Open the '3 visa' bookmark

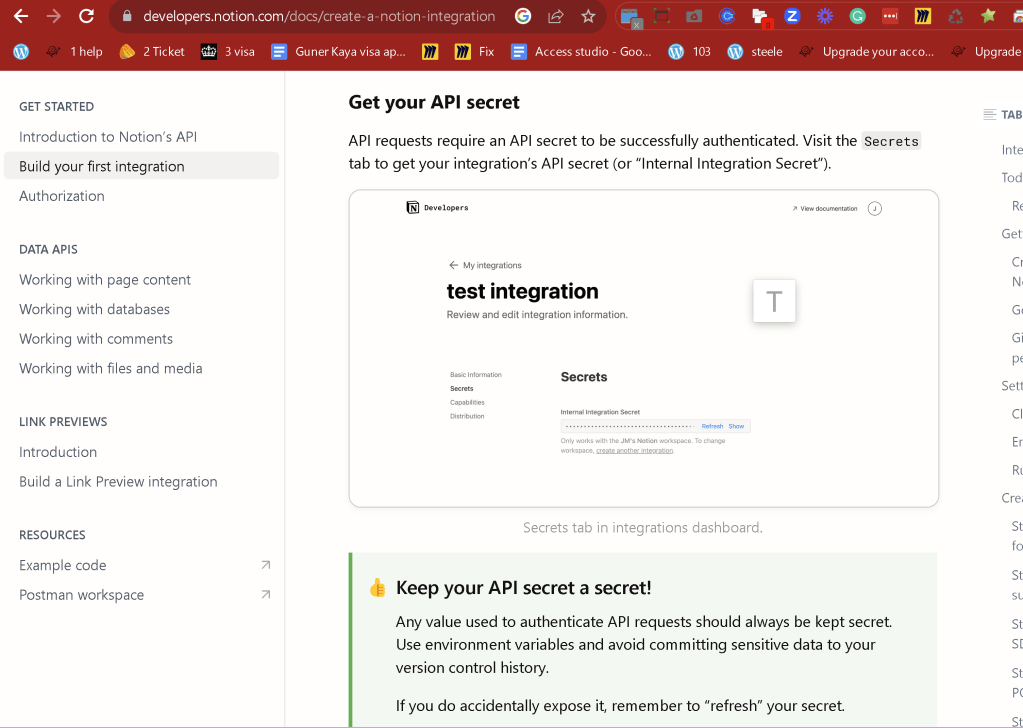[228, 52]
